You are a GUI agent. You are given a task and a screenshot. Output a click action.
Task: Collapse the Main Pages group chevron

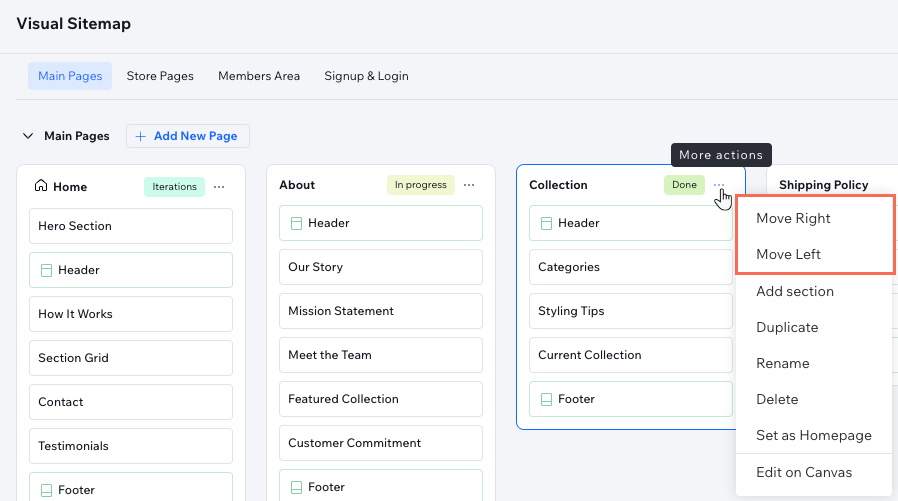(x=27, y=136)
